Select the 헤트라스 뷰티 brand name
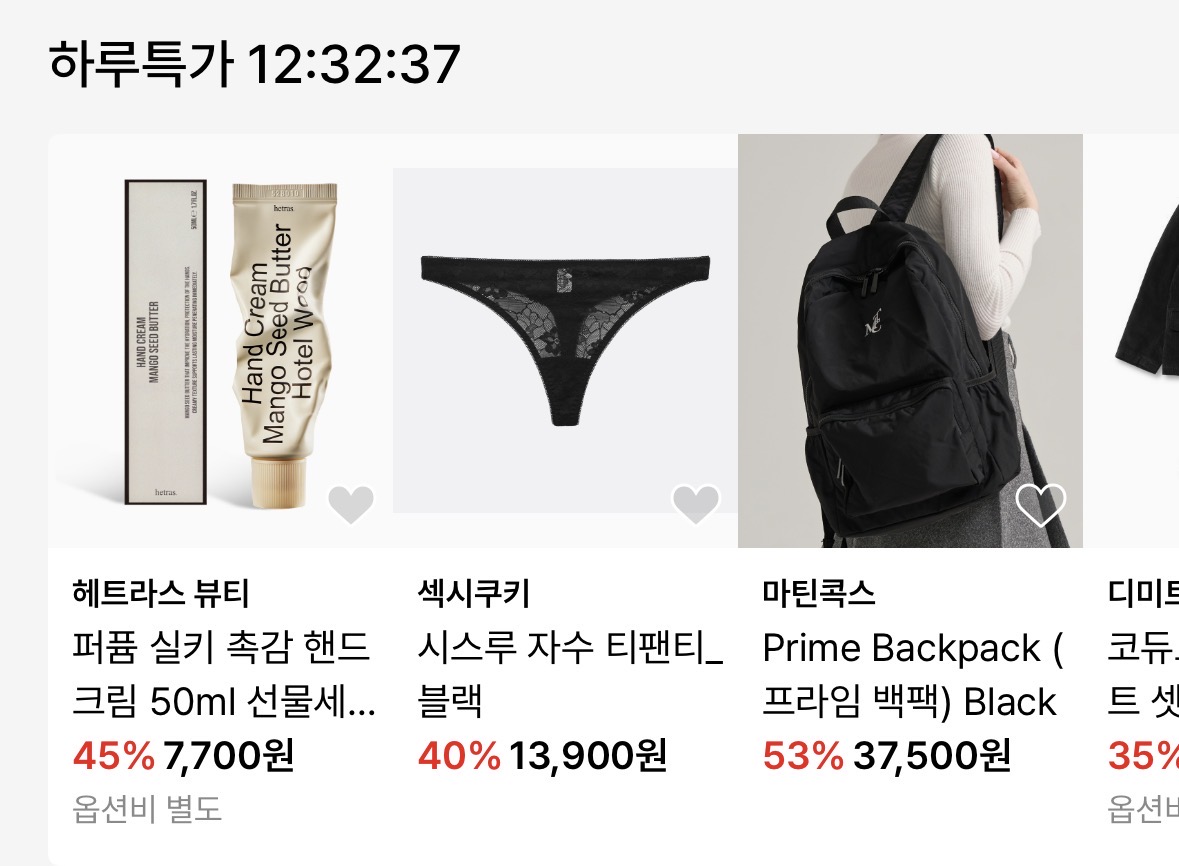 coord(160,593)
